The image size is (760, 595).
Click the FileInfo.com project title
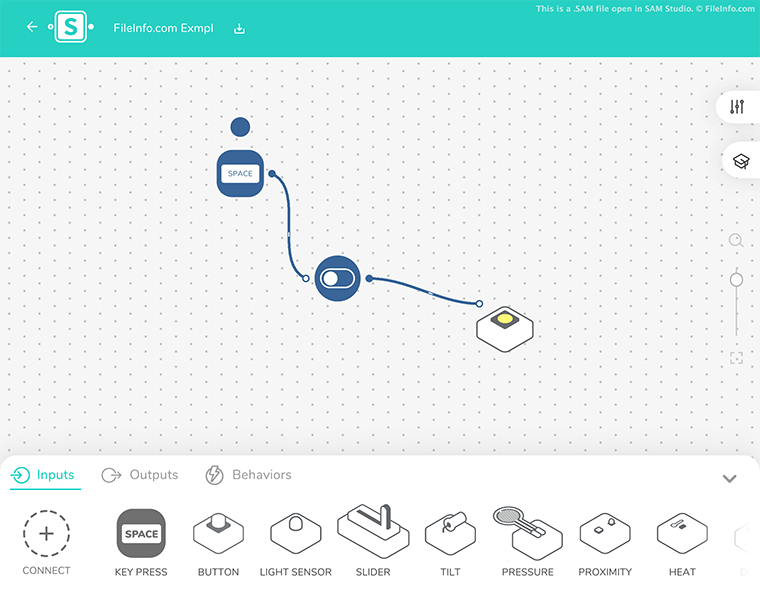click(163, 28)
